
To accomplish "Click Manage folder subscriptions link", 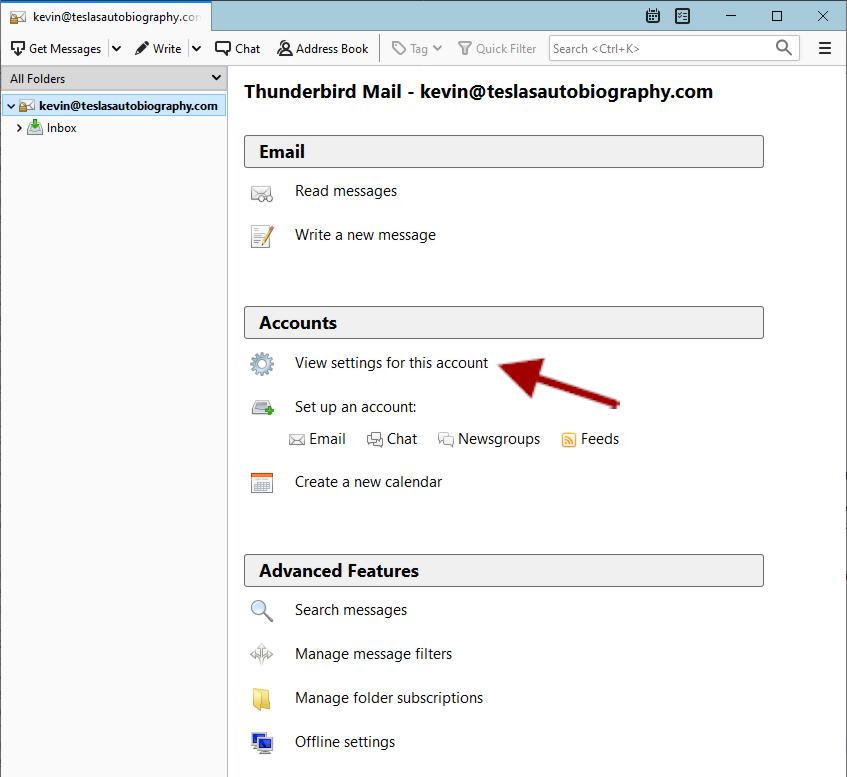I will coord(389,698).
